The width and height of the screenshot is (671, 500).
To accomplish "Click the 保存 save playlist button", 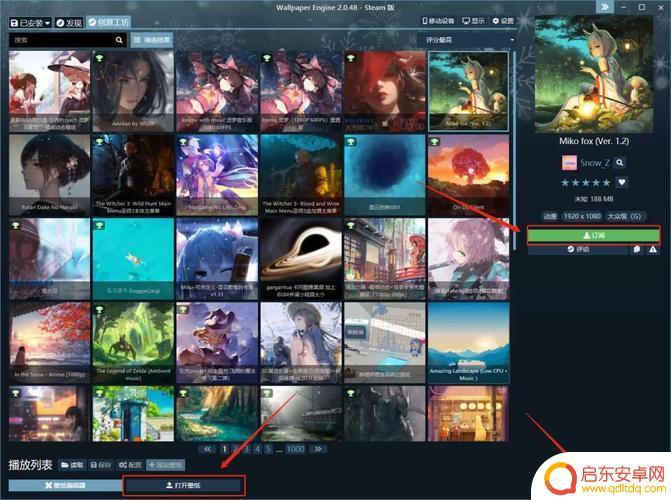I will click(101, 465).
